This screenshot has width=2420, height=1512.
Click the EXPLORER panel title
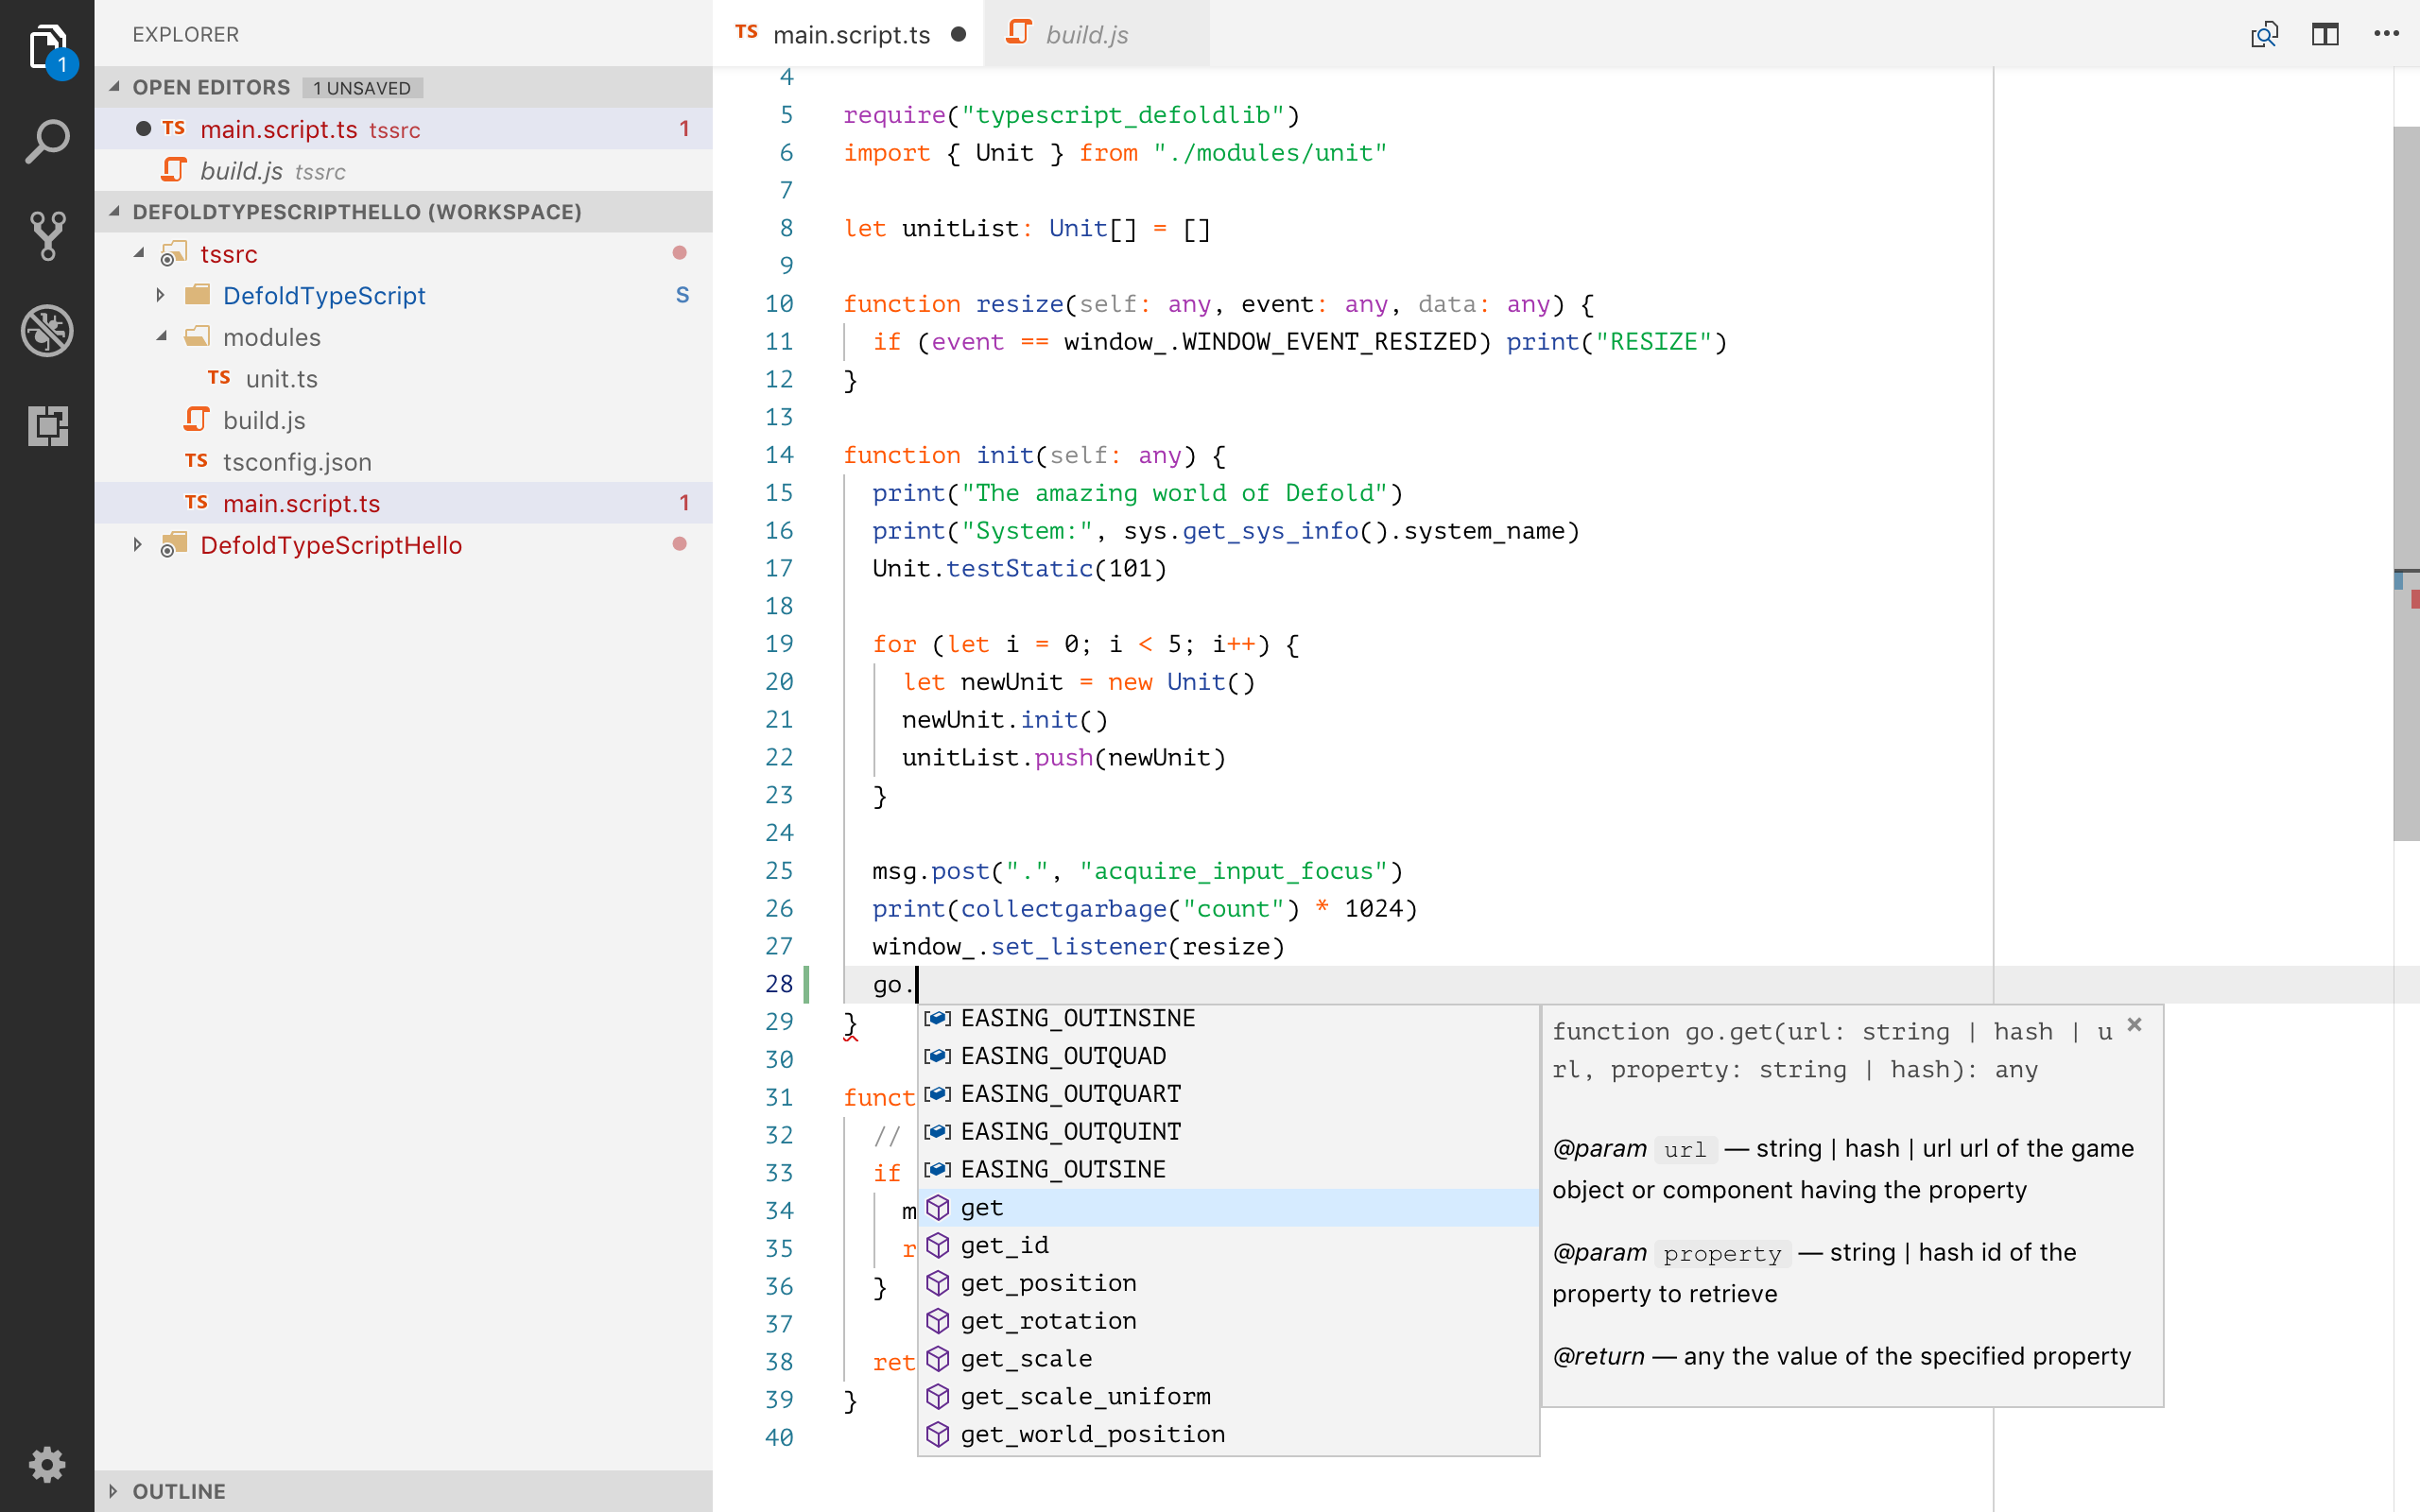click(186, 34)
